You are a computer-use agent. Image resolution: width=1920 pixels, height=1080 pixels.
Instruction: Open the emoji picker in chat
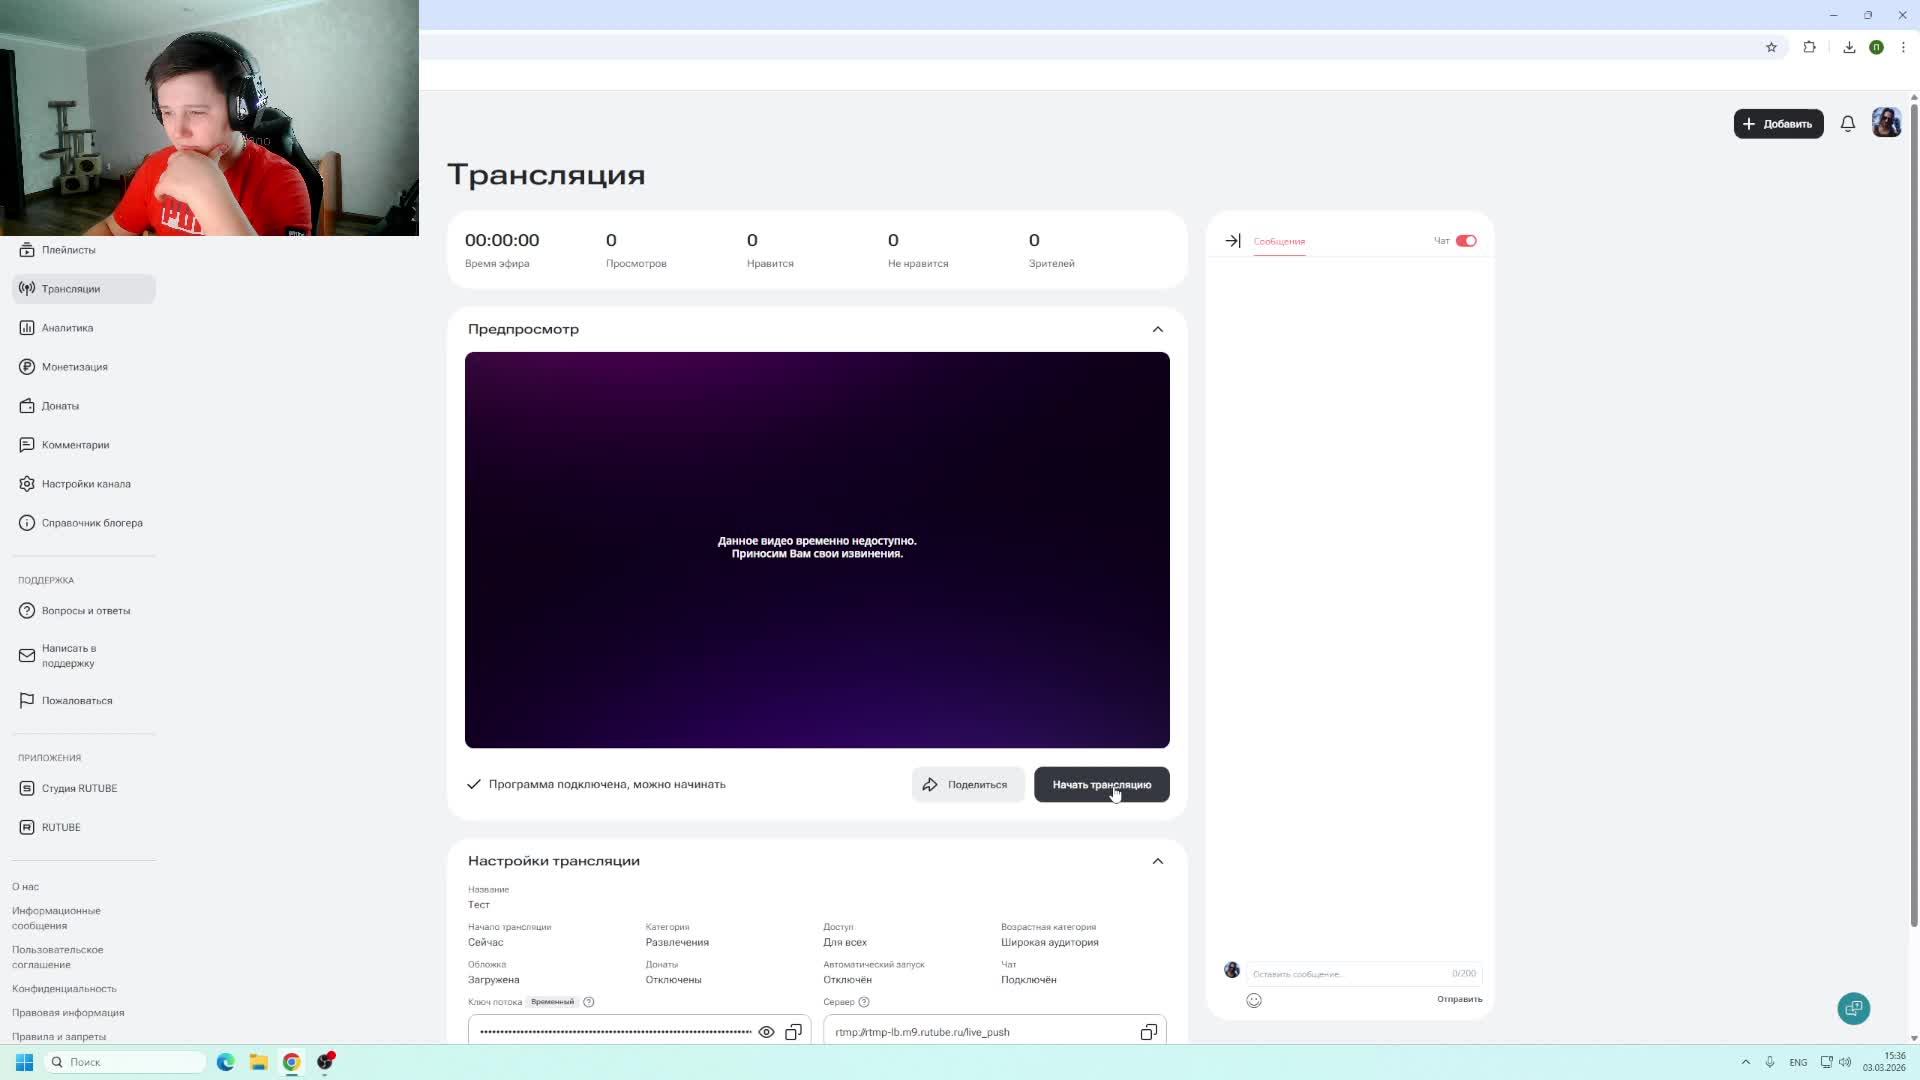click(x=1254, y=1000)
